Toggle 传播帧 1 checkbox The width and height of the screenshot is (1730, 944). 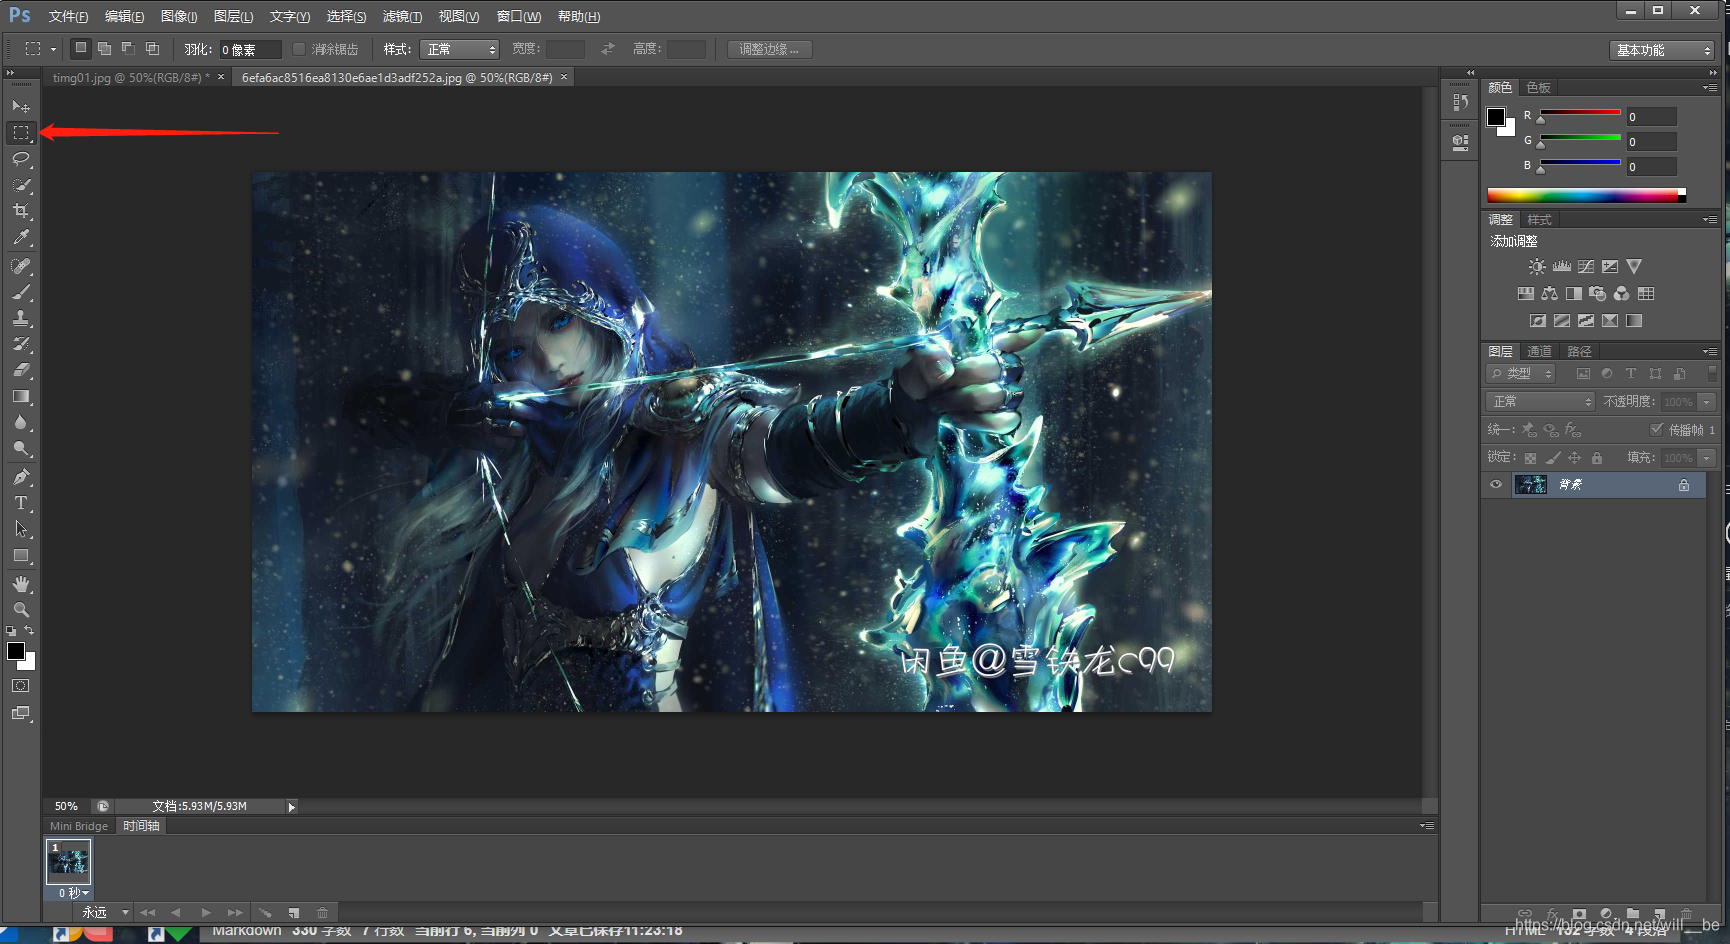click(x=1656, y=429)
